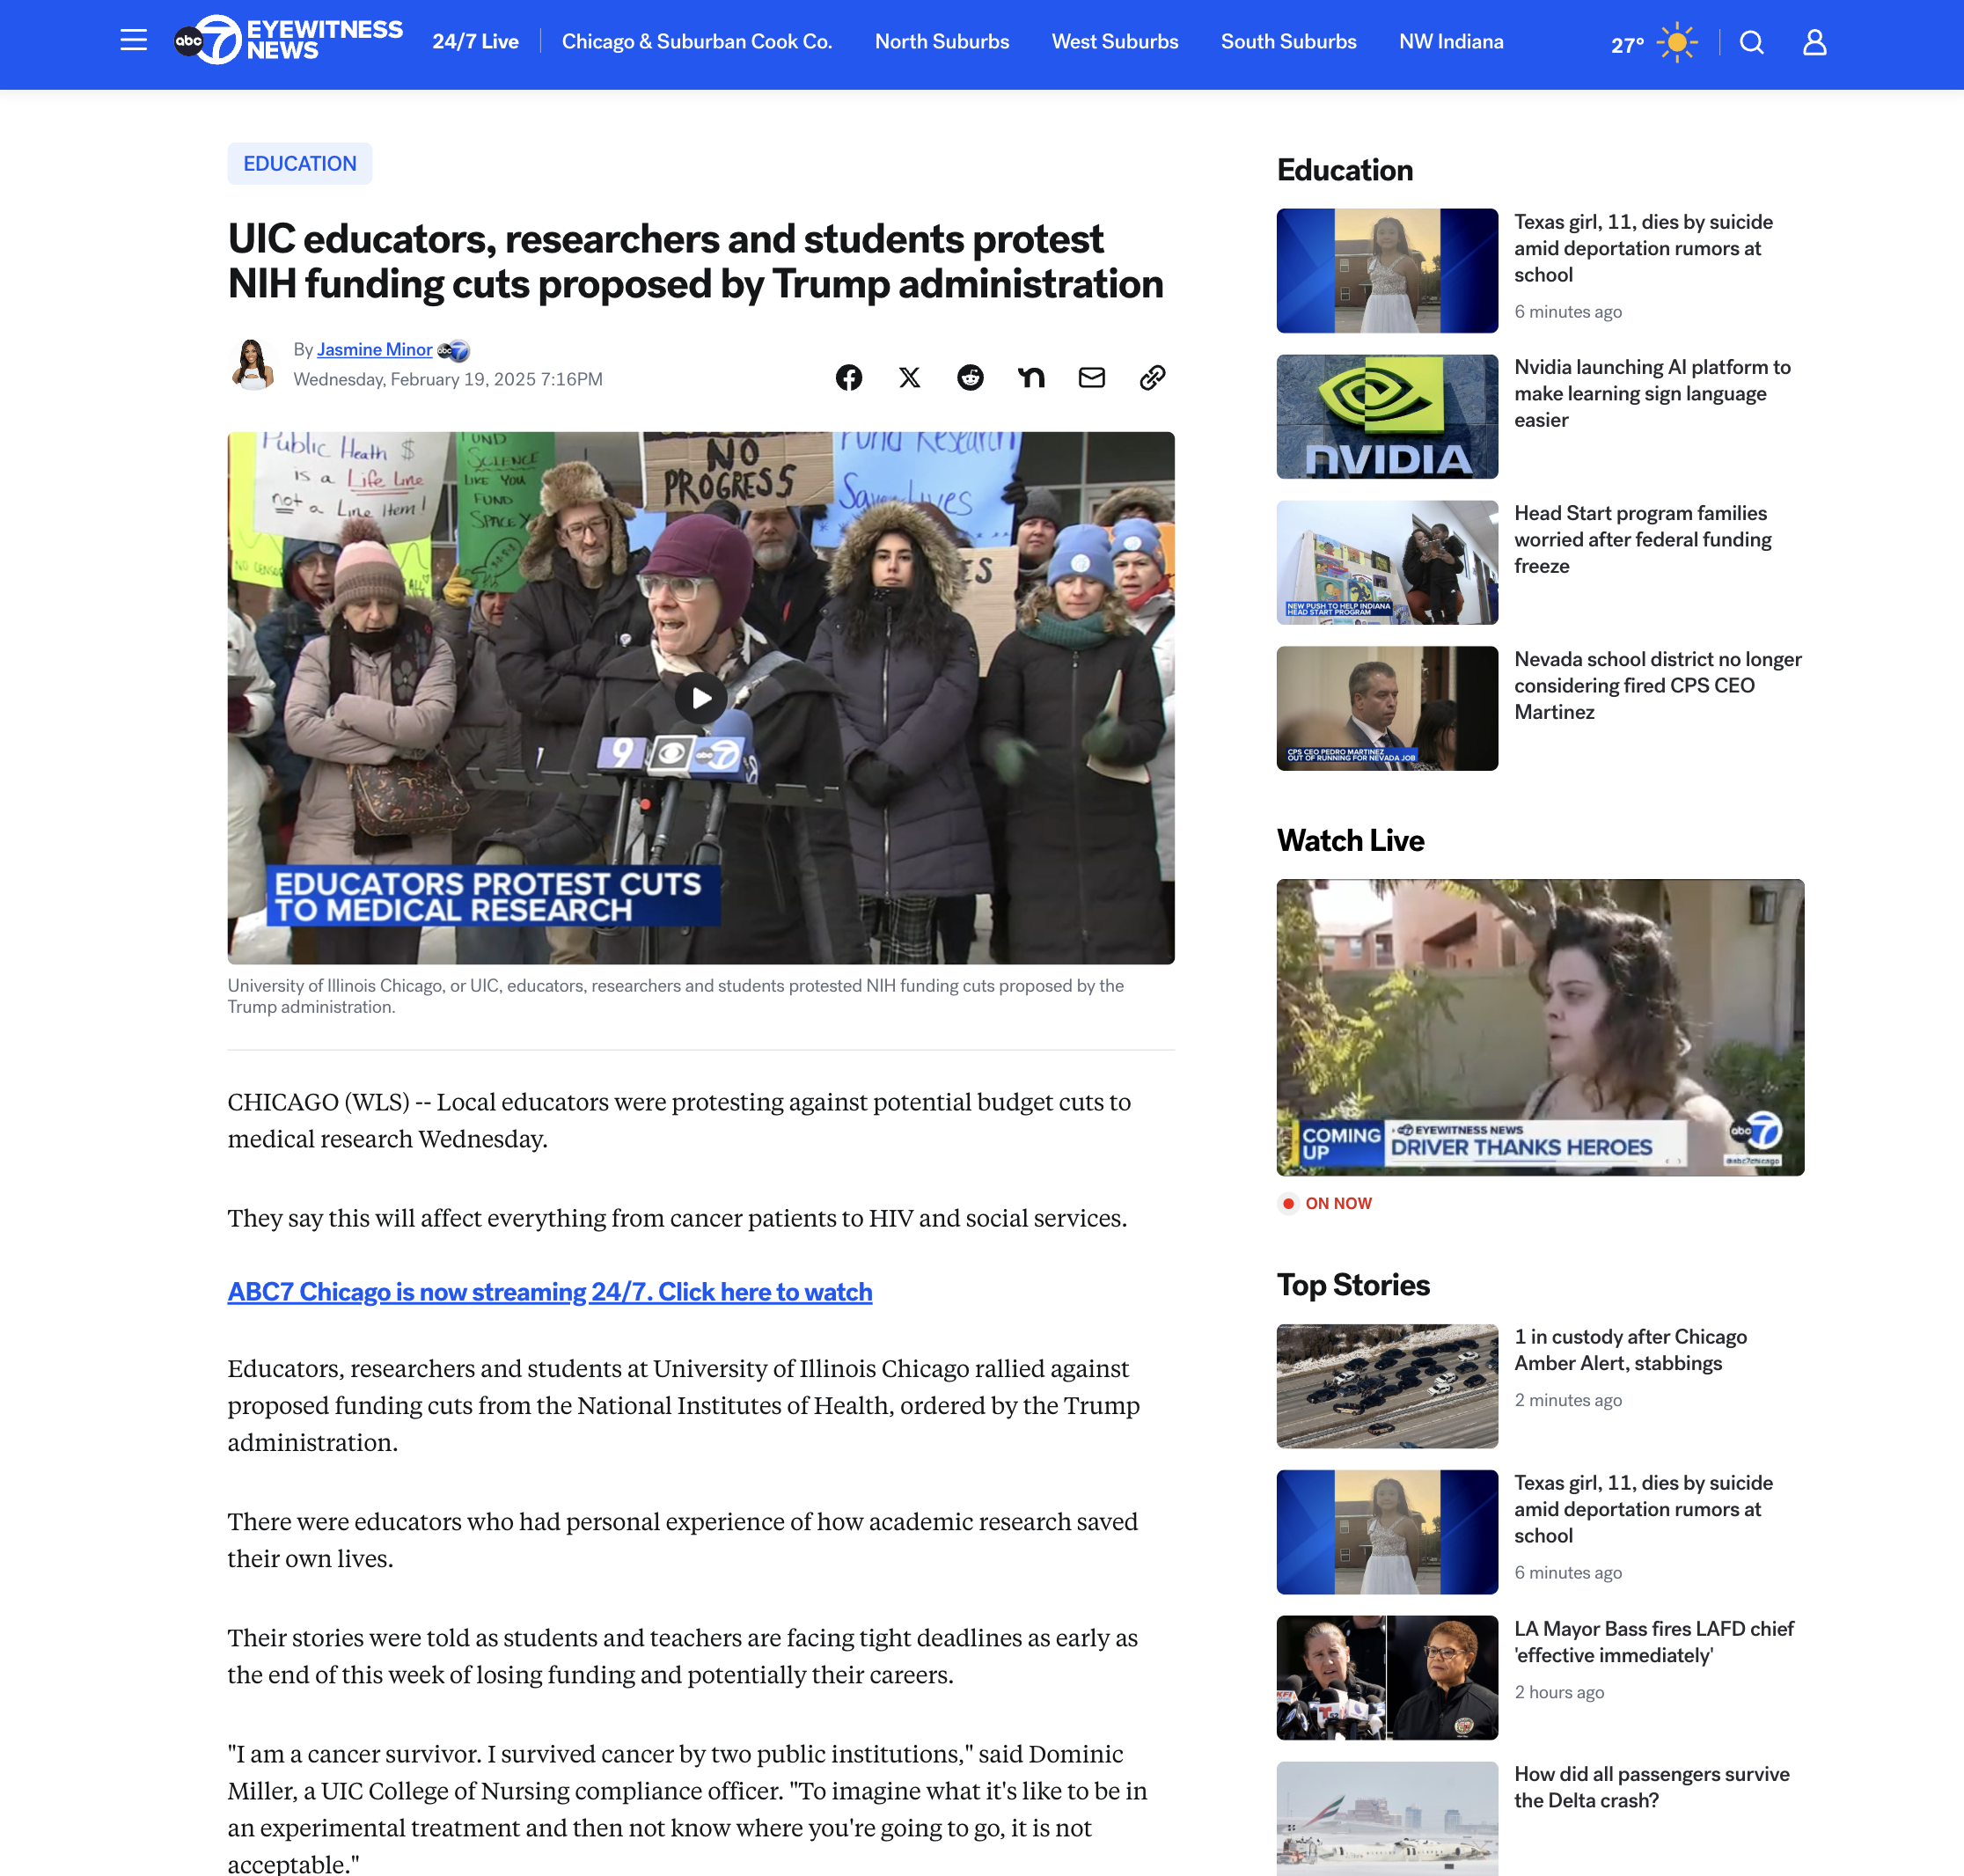Open LA Mayor Bass fires LAFD chief

(1654, 1642)
